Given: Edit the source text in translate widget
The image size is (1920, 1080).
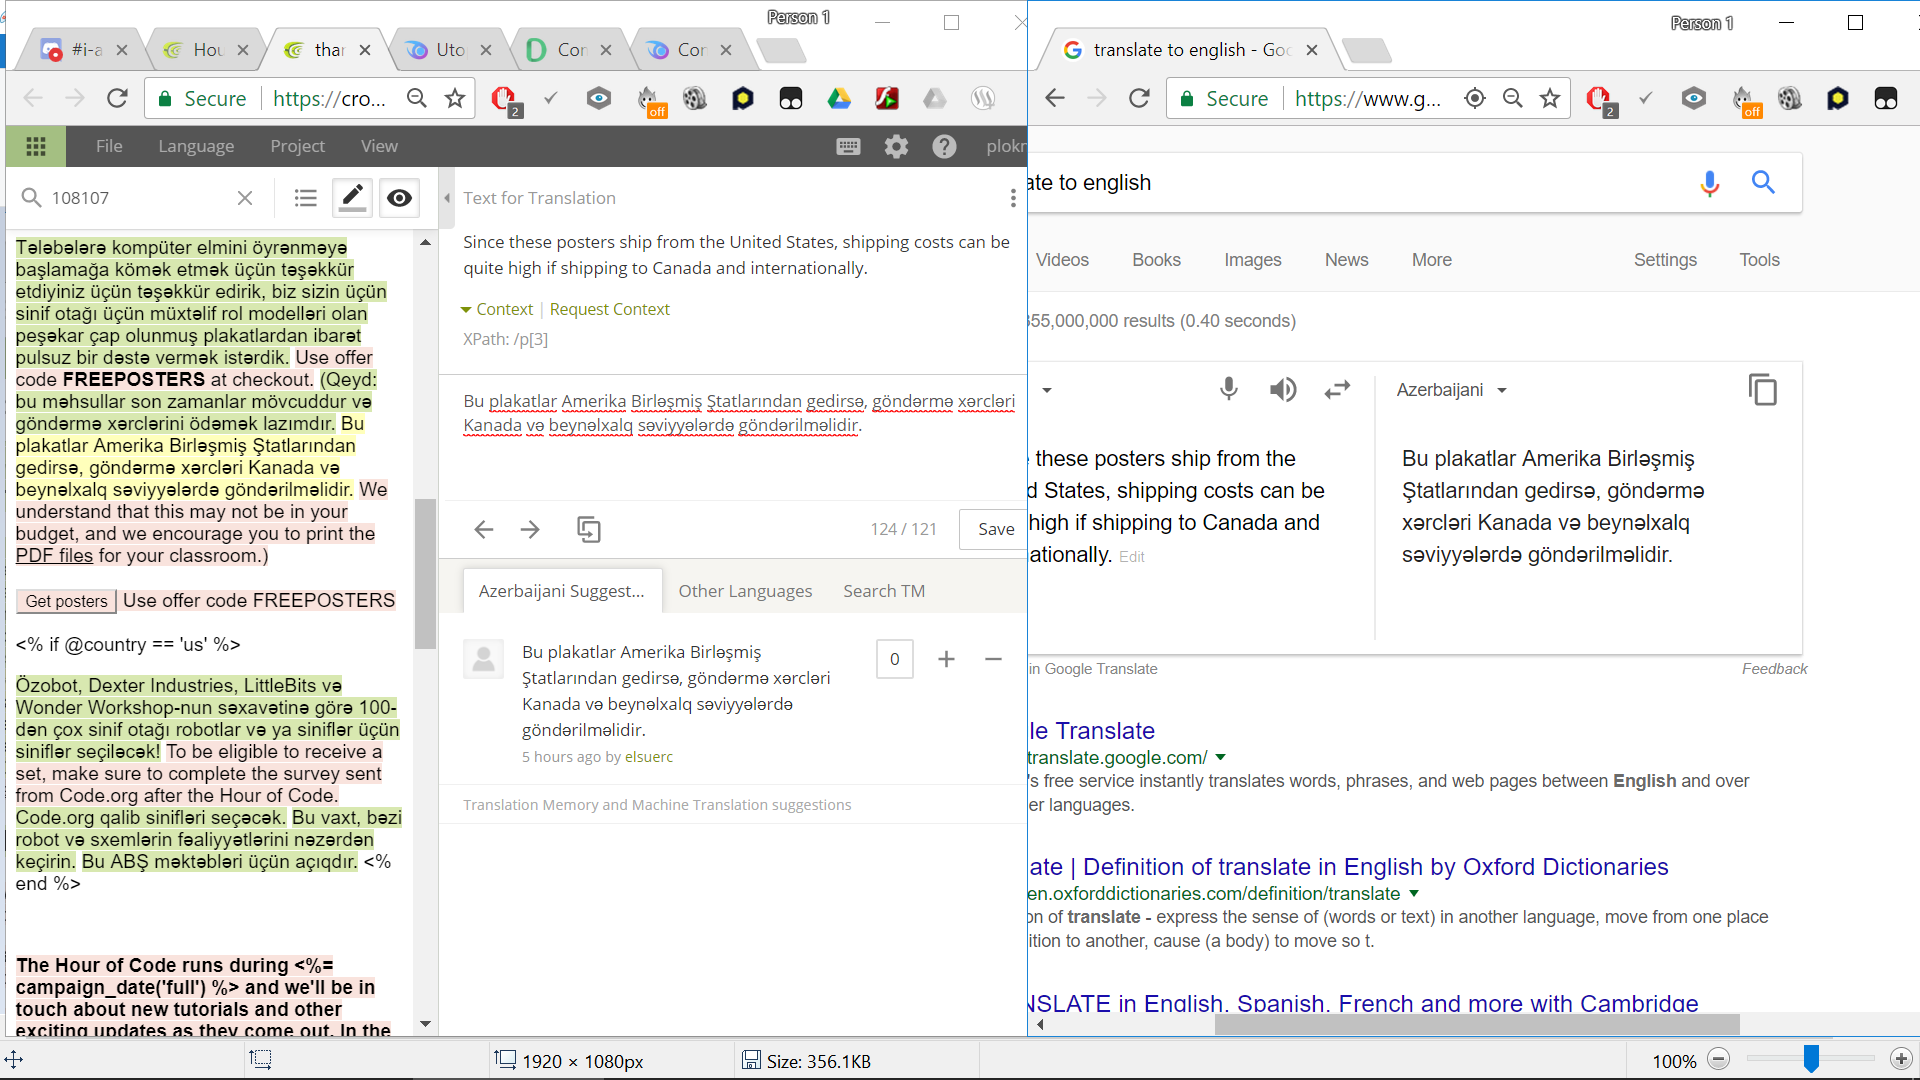Looking at the screenshot, I should coord(1132,557).
